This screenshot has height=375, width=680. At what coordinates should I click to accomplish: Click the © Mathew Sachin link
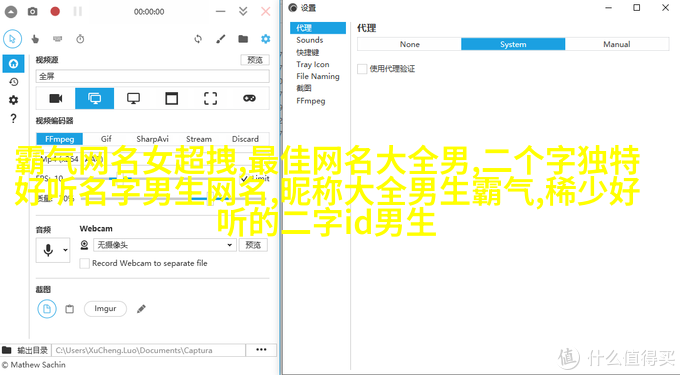[x=33, y=365]
